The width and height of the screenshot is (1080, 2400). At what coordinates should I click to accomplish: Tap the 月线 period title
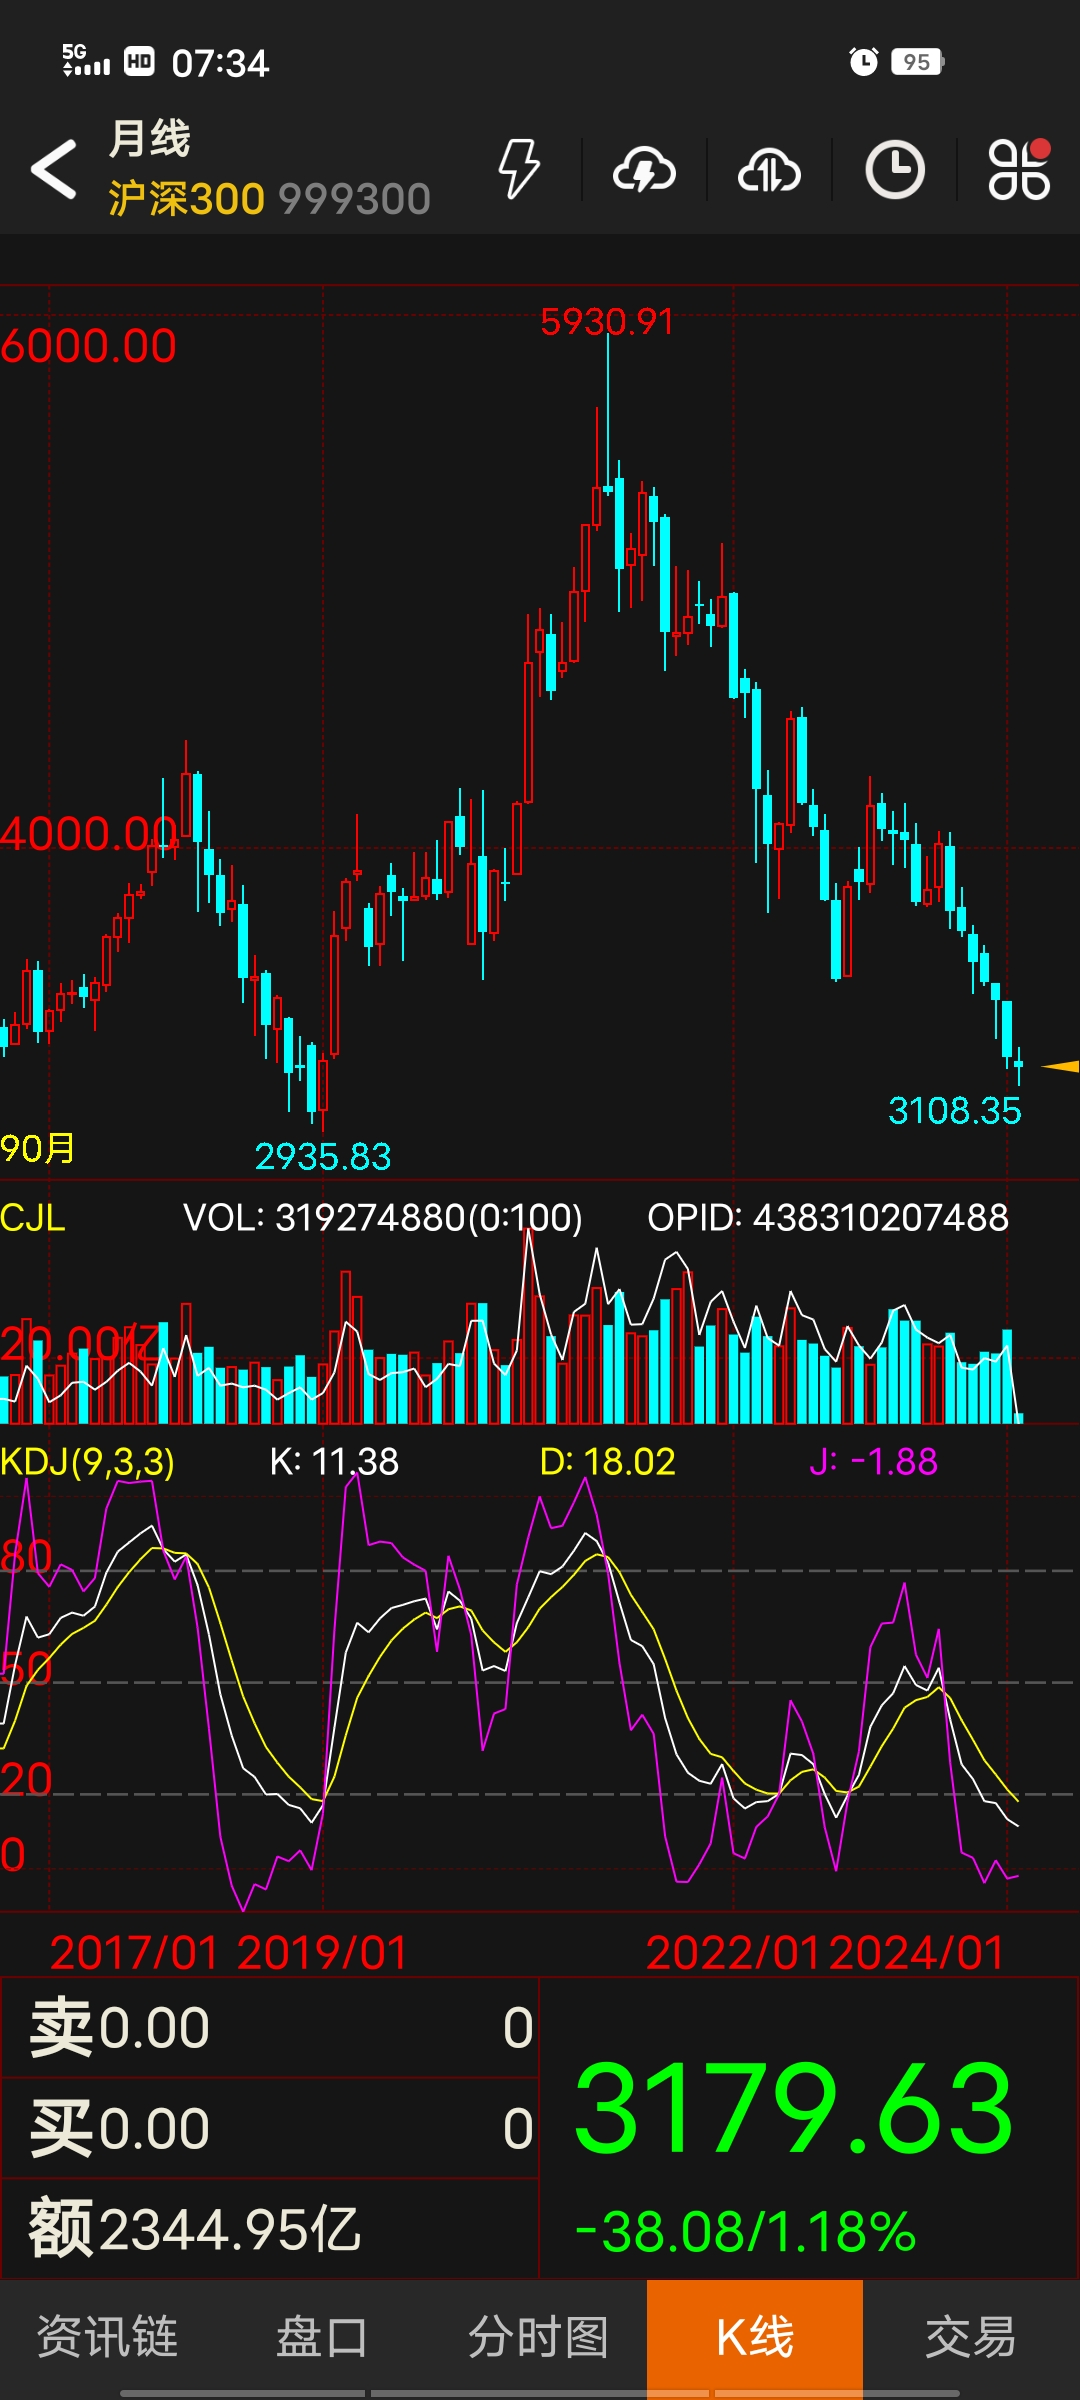pyautogui.click(x=150, y=138)
